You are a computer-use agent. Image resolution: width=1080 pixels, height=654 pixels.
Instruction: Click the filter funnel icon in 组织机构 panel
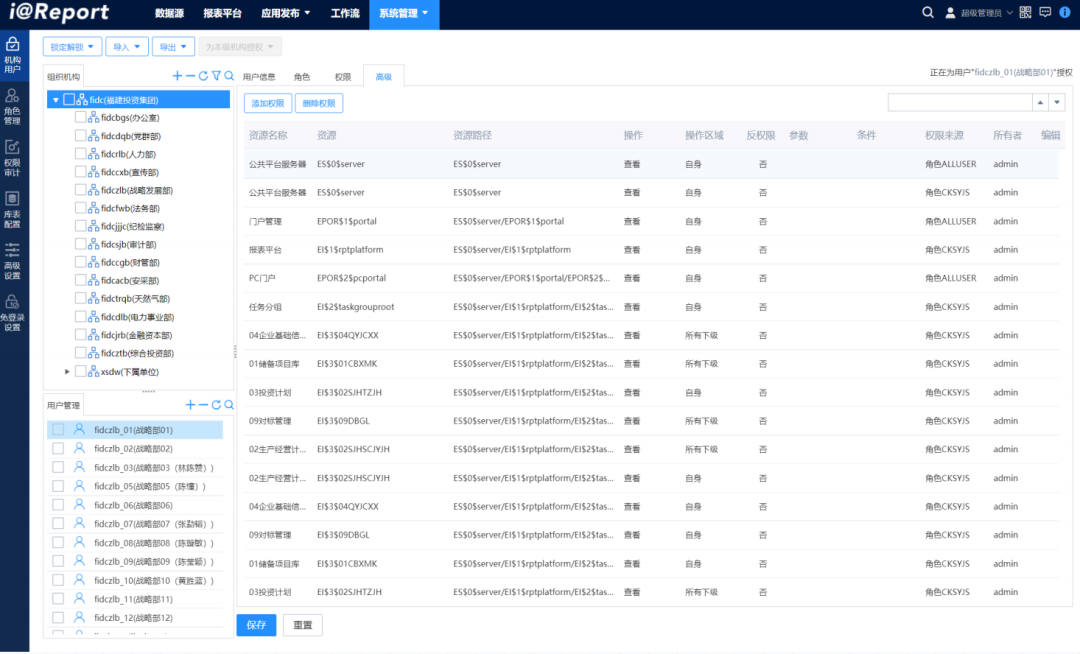click(216, 76)
